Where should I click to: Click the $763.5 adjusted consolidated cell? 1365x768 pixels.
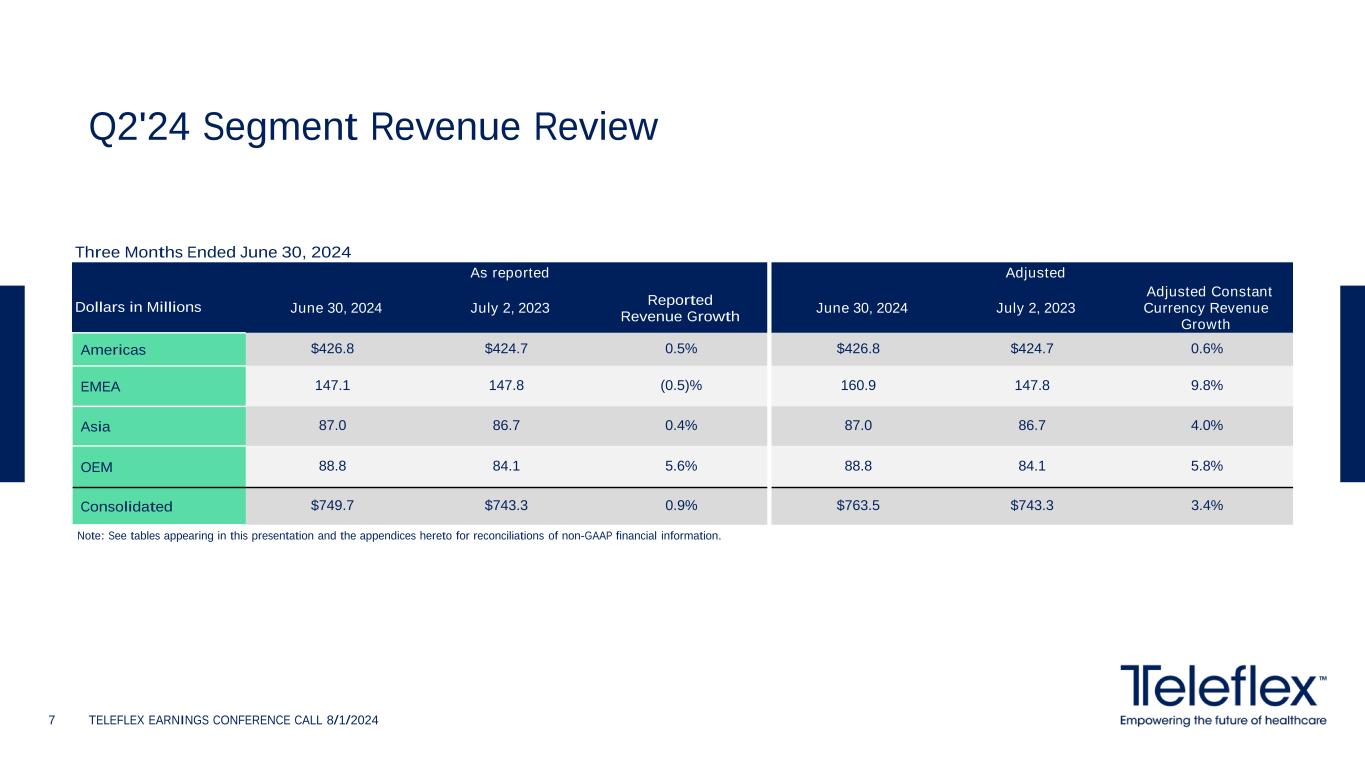861,505
